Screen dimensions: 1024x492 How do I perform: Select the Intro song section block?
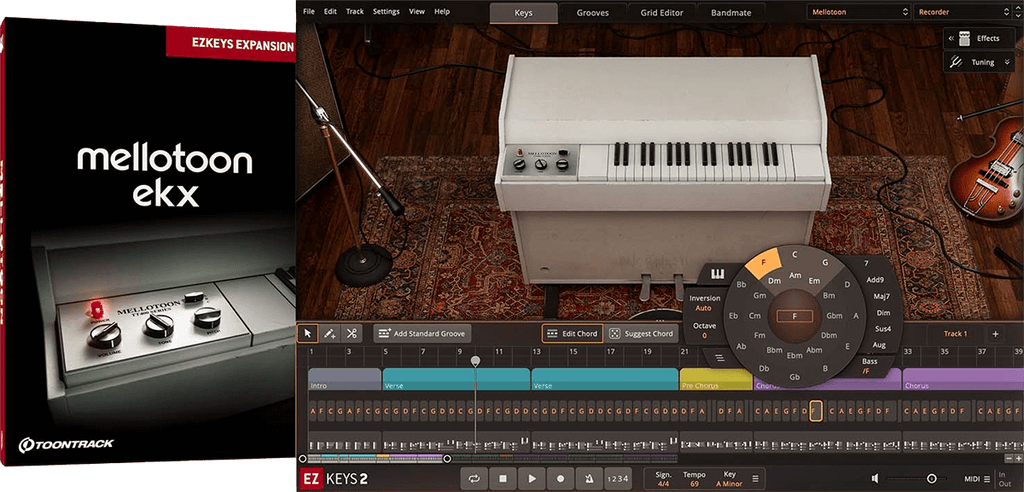click(x=345, y=379)
